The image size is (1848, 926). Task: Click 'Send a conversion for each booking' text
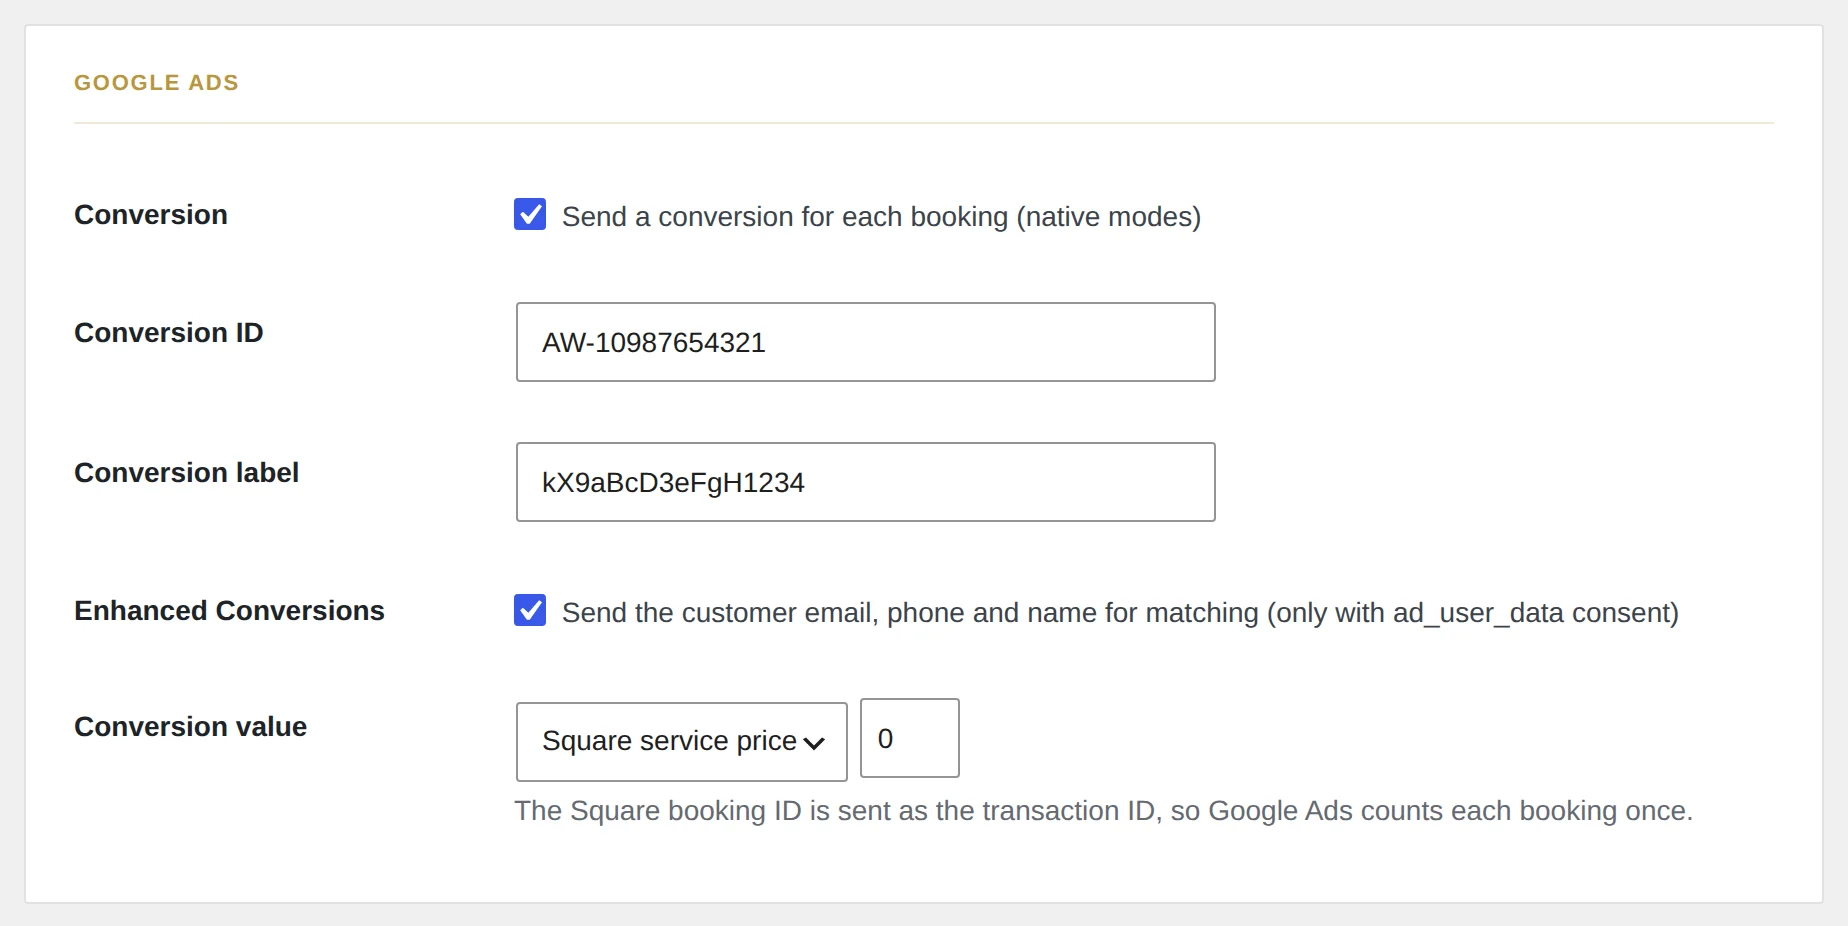(x=882, y=217)
